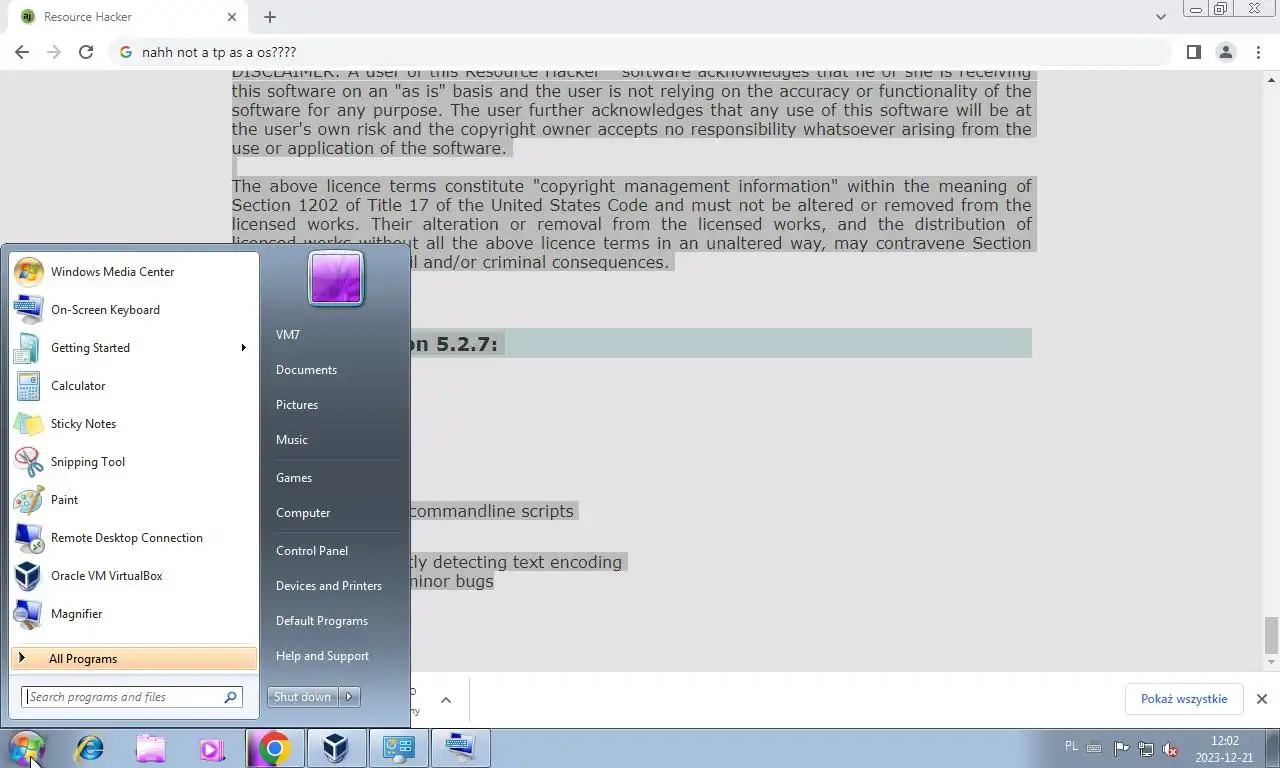Click the user account picture
Image resolution: width=1280 pixels, height=768 pixels.
(x=336, y=278)
